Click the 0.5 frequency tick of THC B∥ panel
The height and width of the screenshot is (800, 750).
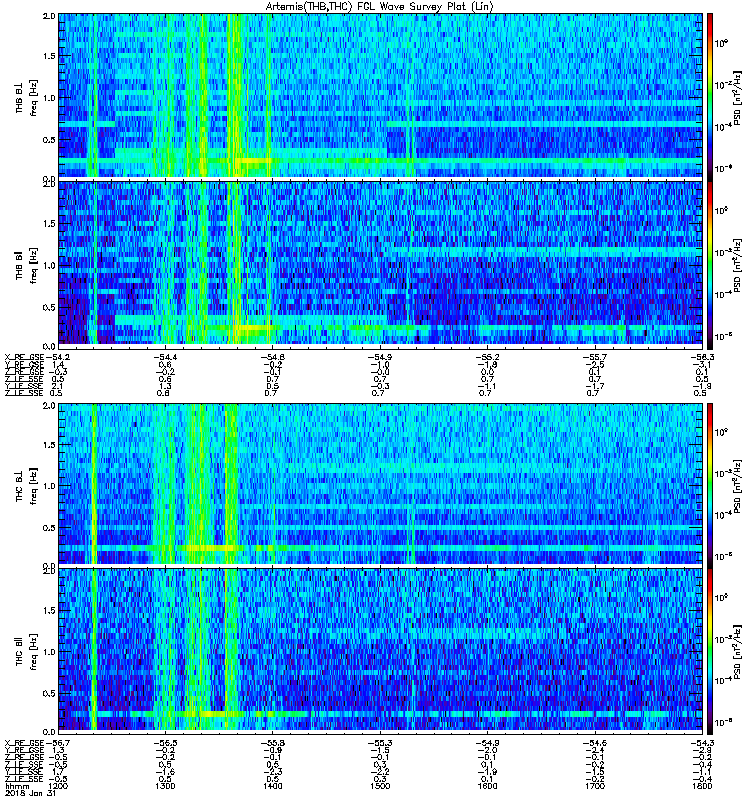[x=49, y=693]
